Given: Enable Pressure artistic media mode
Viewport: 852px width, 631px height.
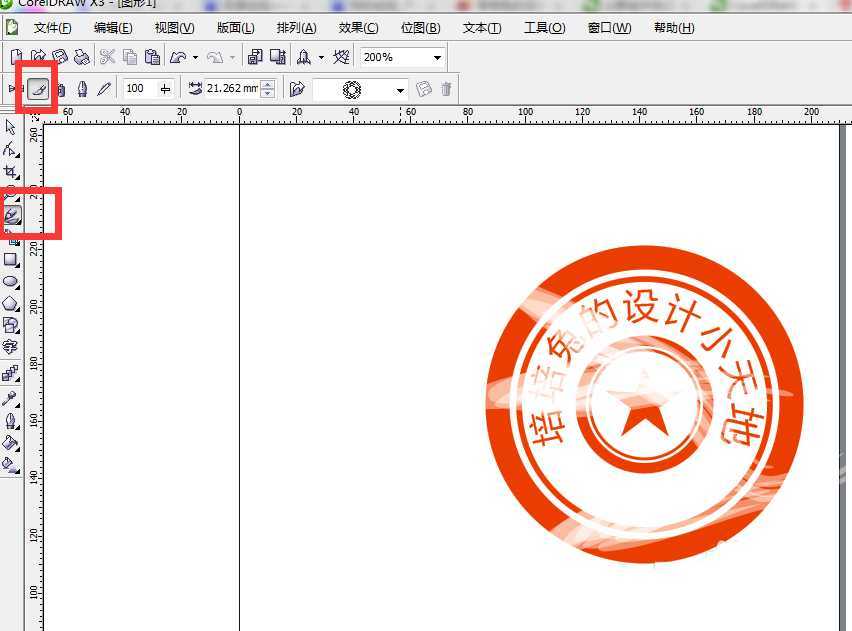Looking at the screenshot, I should (x=104, y=89).
